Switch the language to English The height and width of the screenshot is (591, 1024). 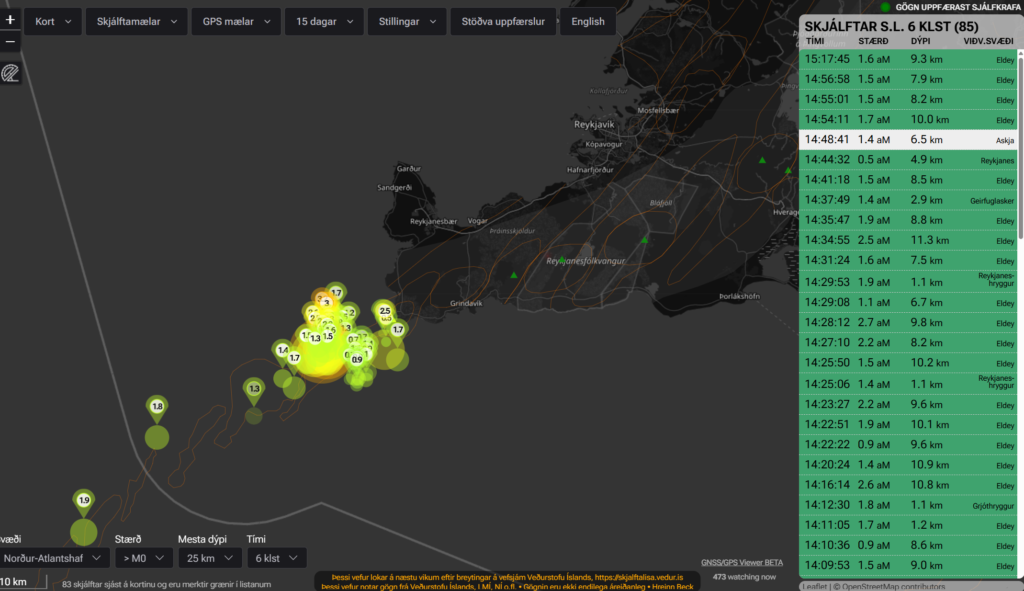588,21
